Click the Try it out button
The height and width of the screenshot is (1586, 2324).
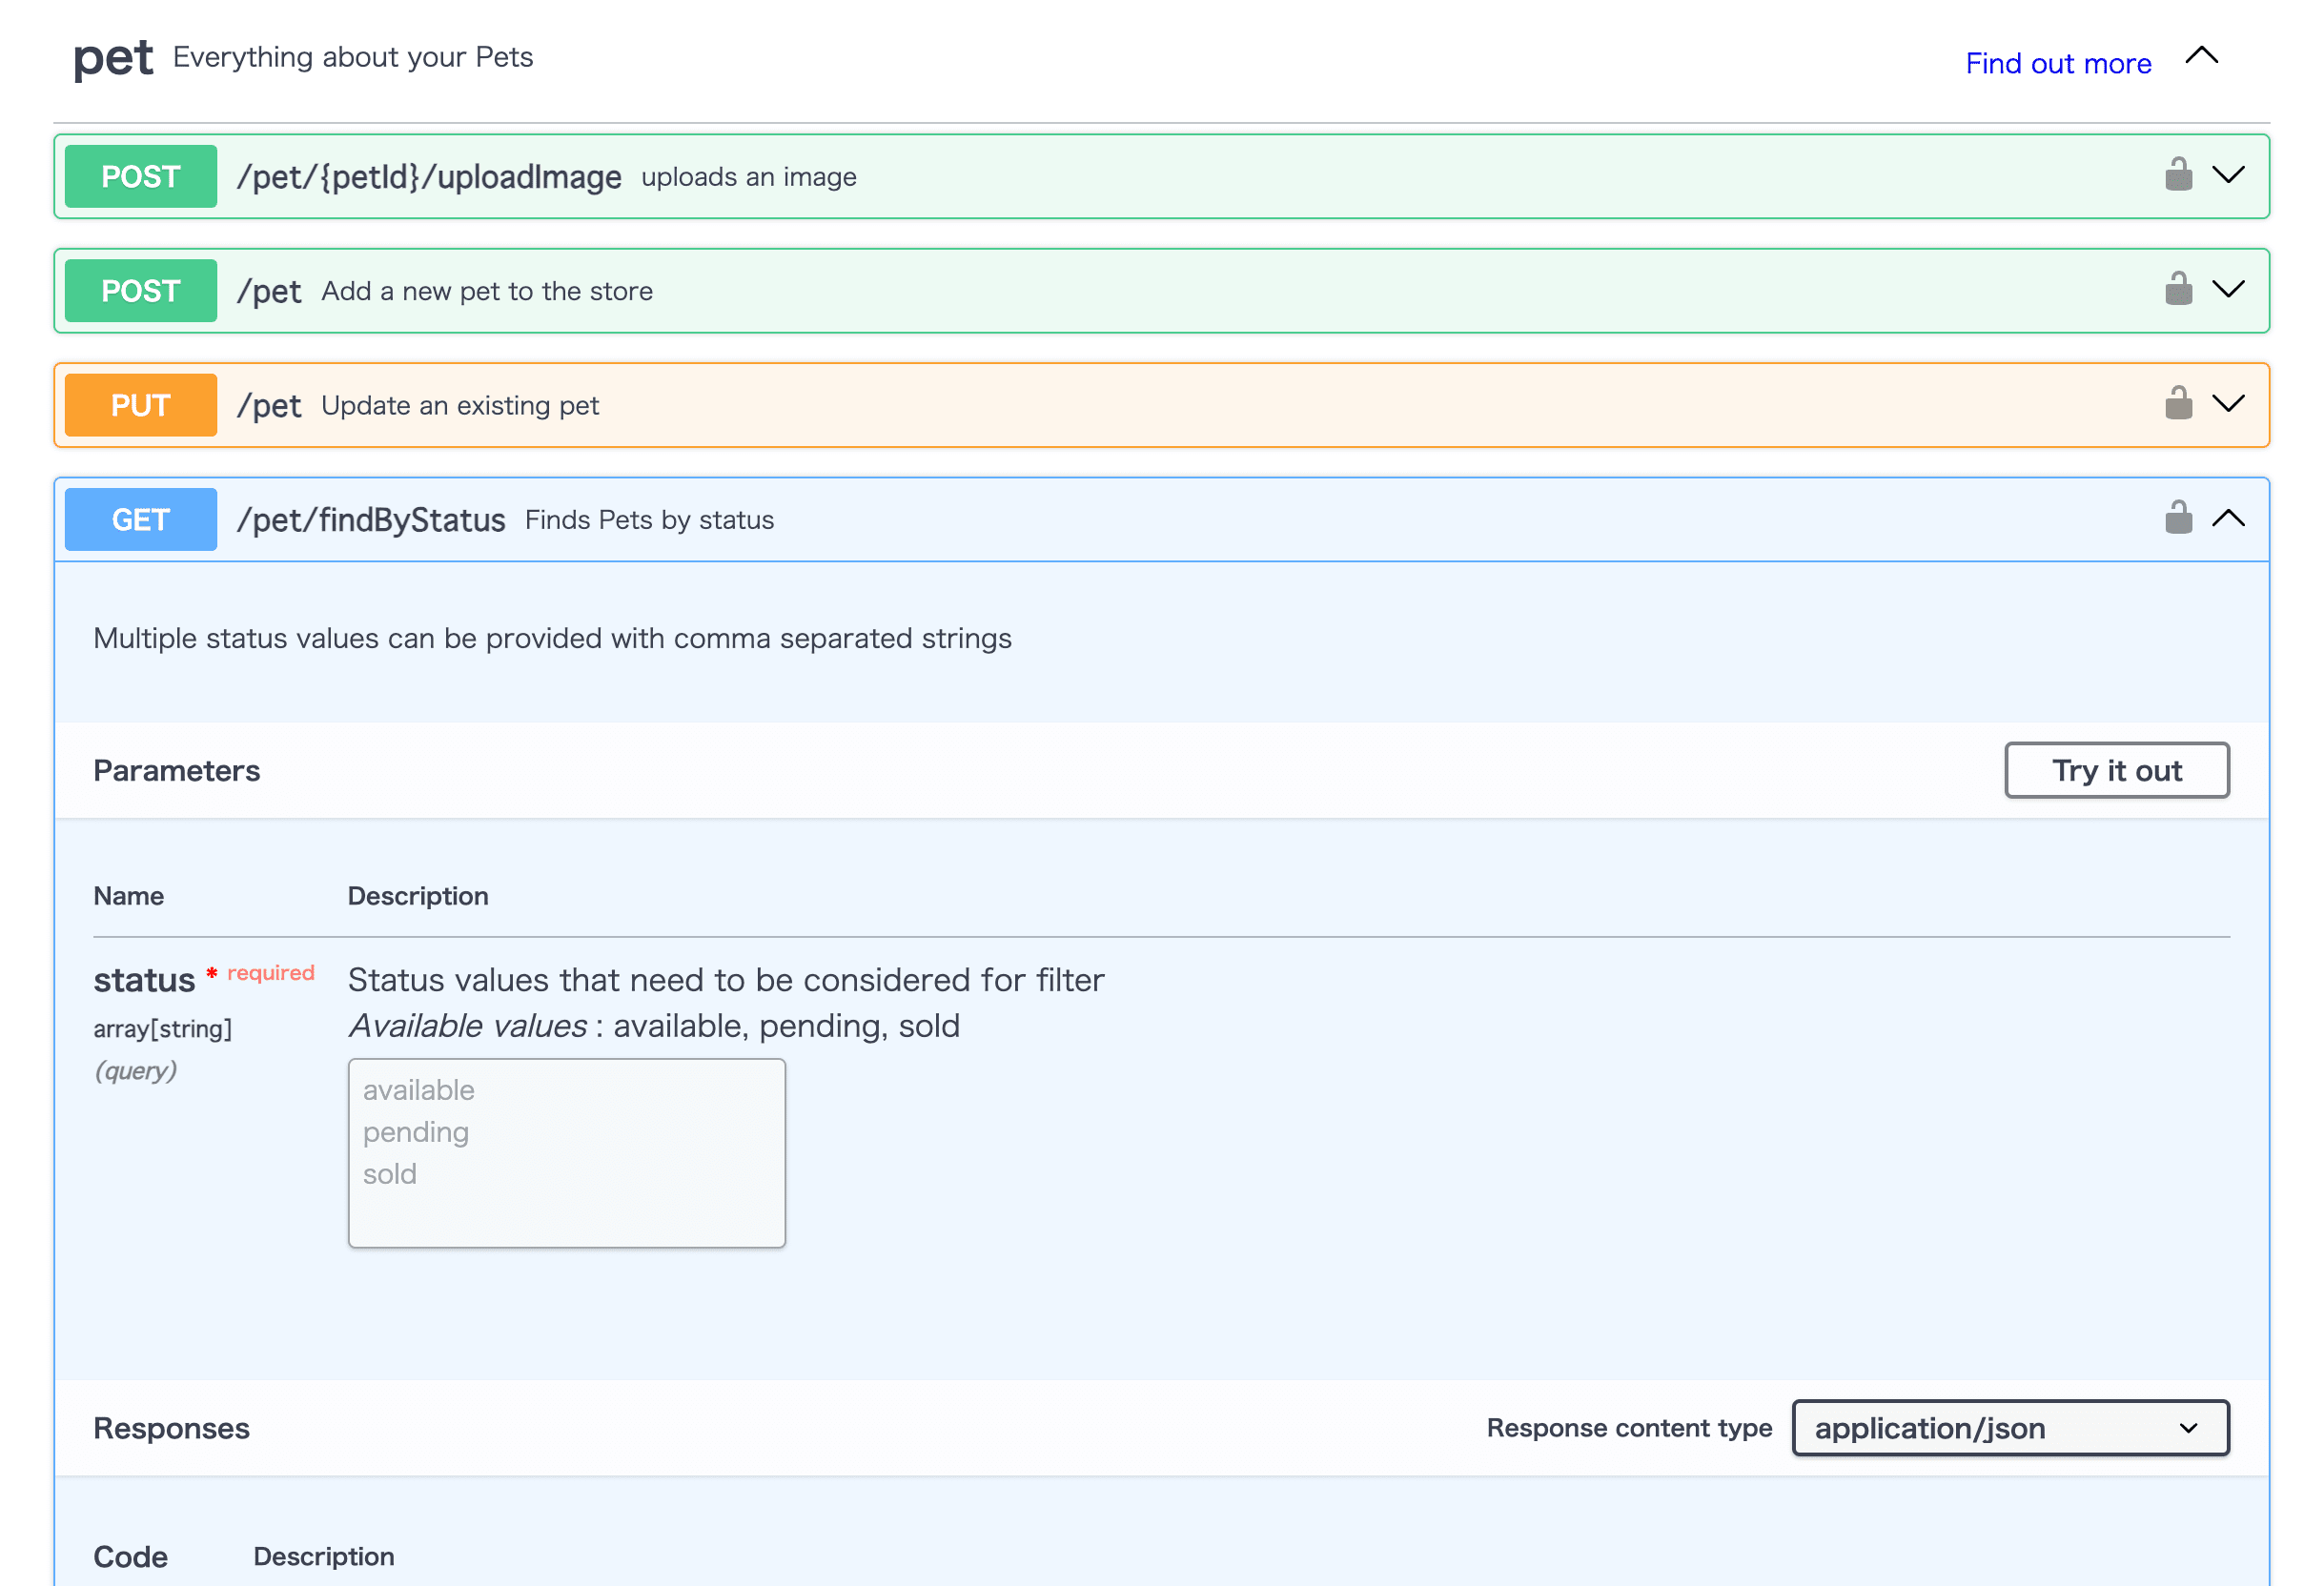pyautogui.click(x=2116, y=770)
